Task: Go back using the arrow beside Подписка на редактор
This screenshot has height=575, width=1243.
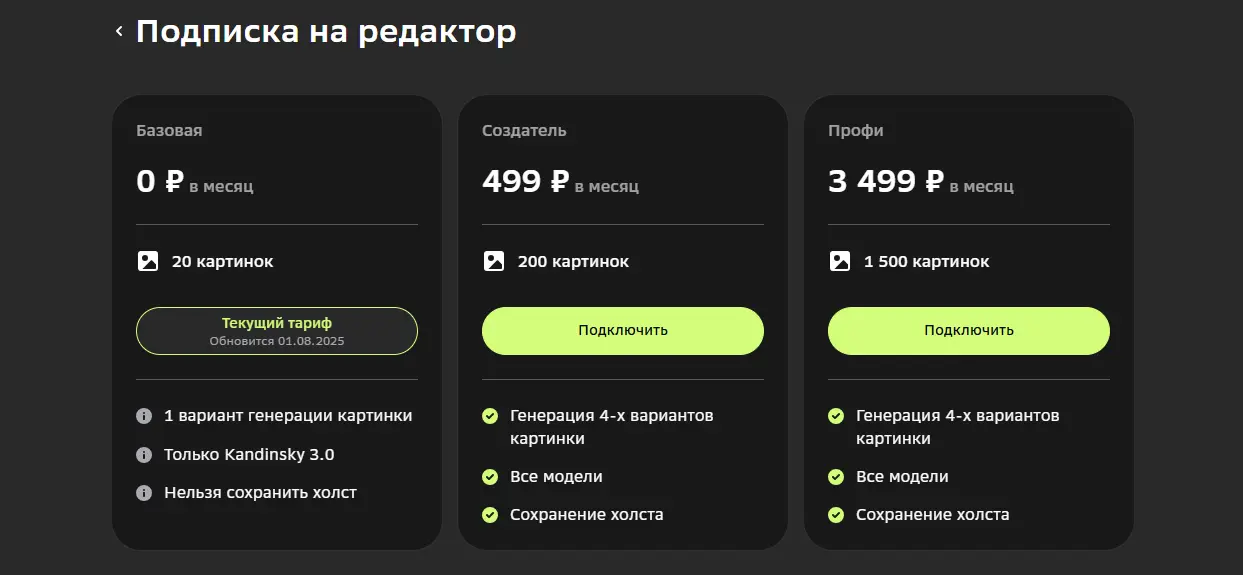Action: [119, 32]
